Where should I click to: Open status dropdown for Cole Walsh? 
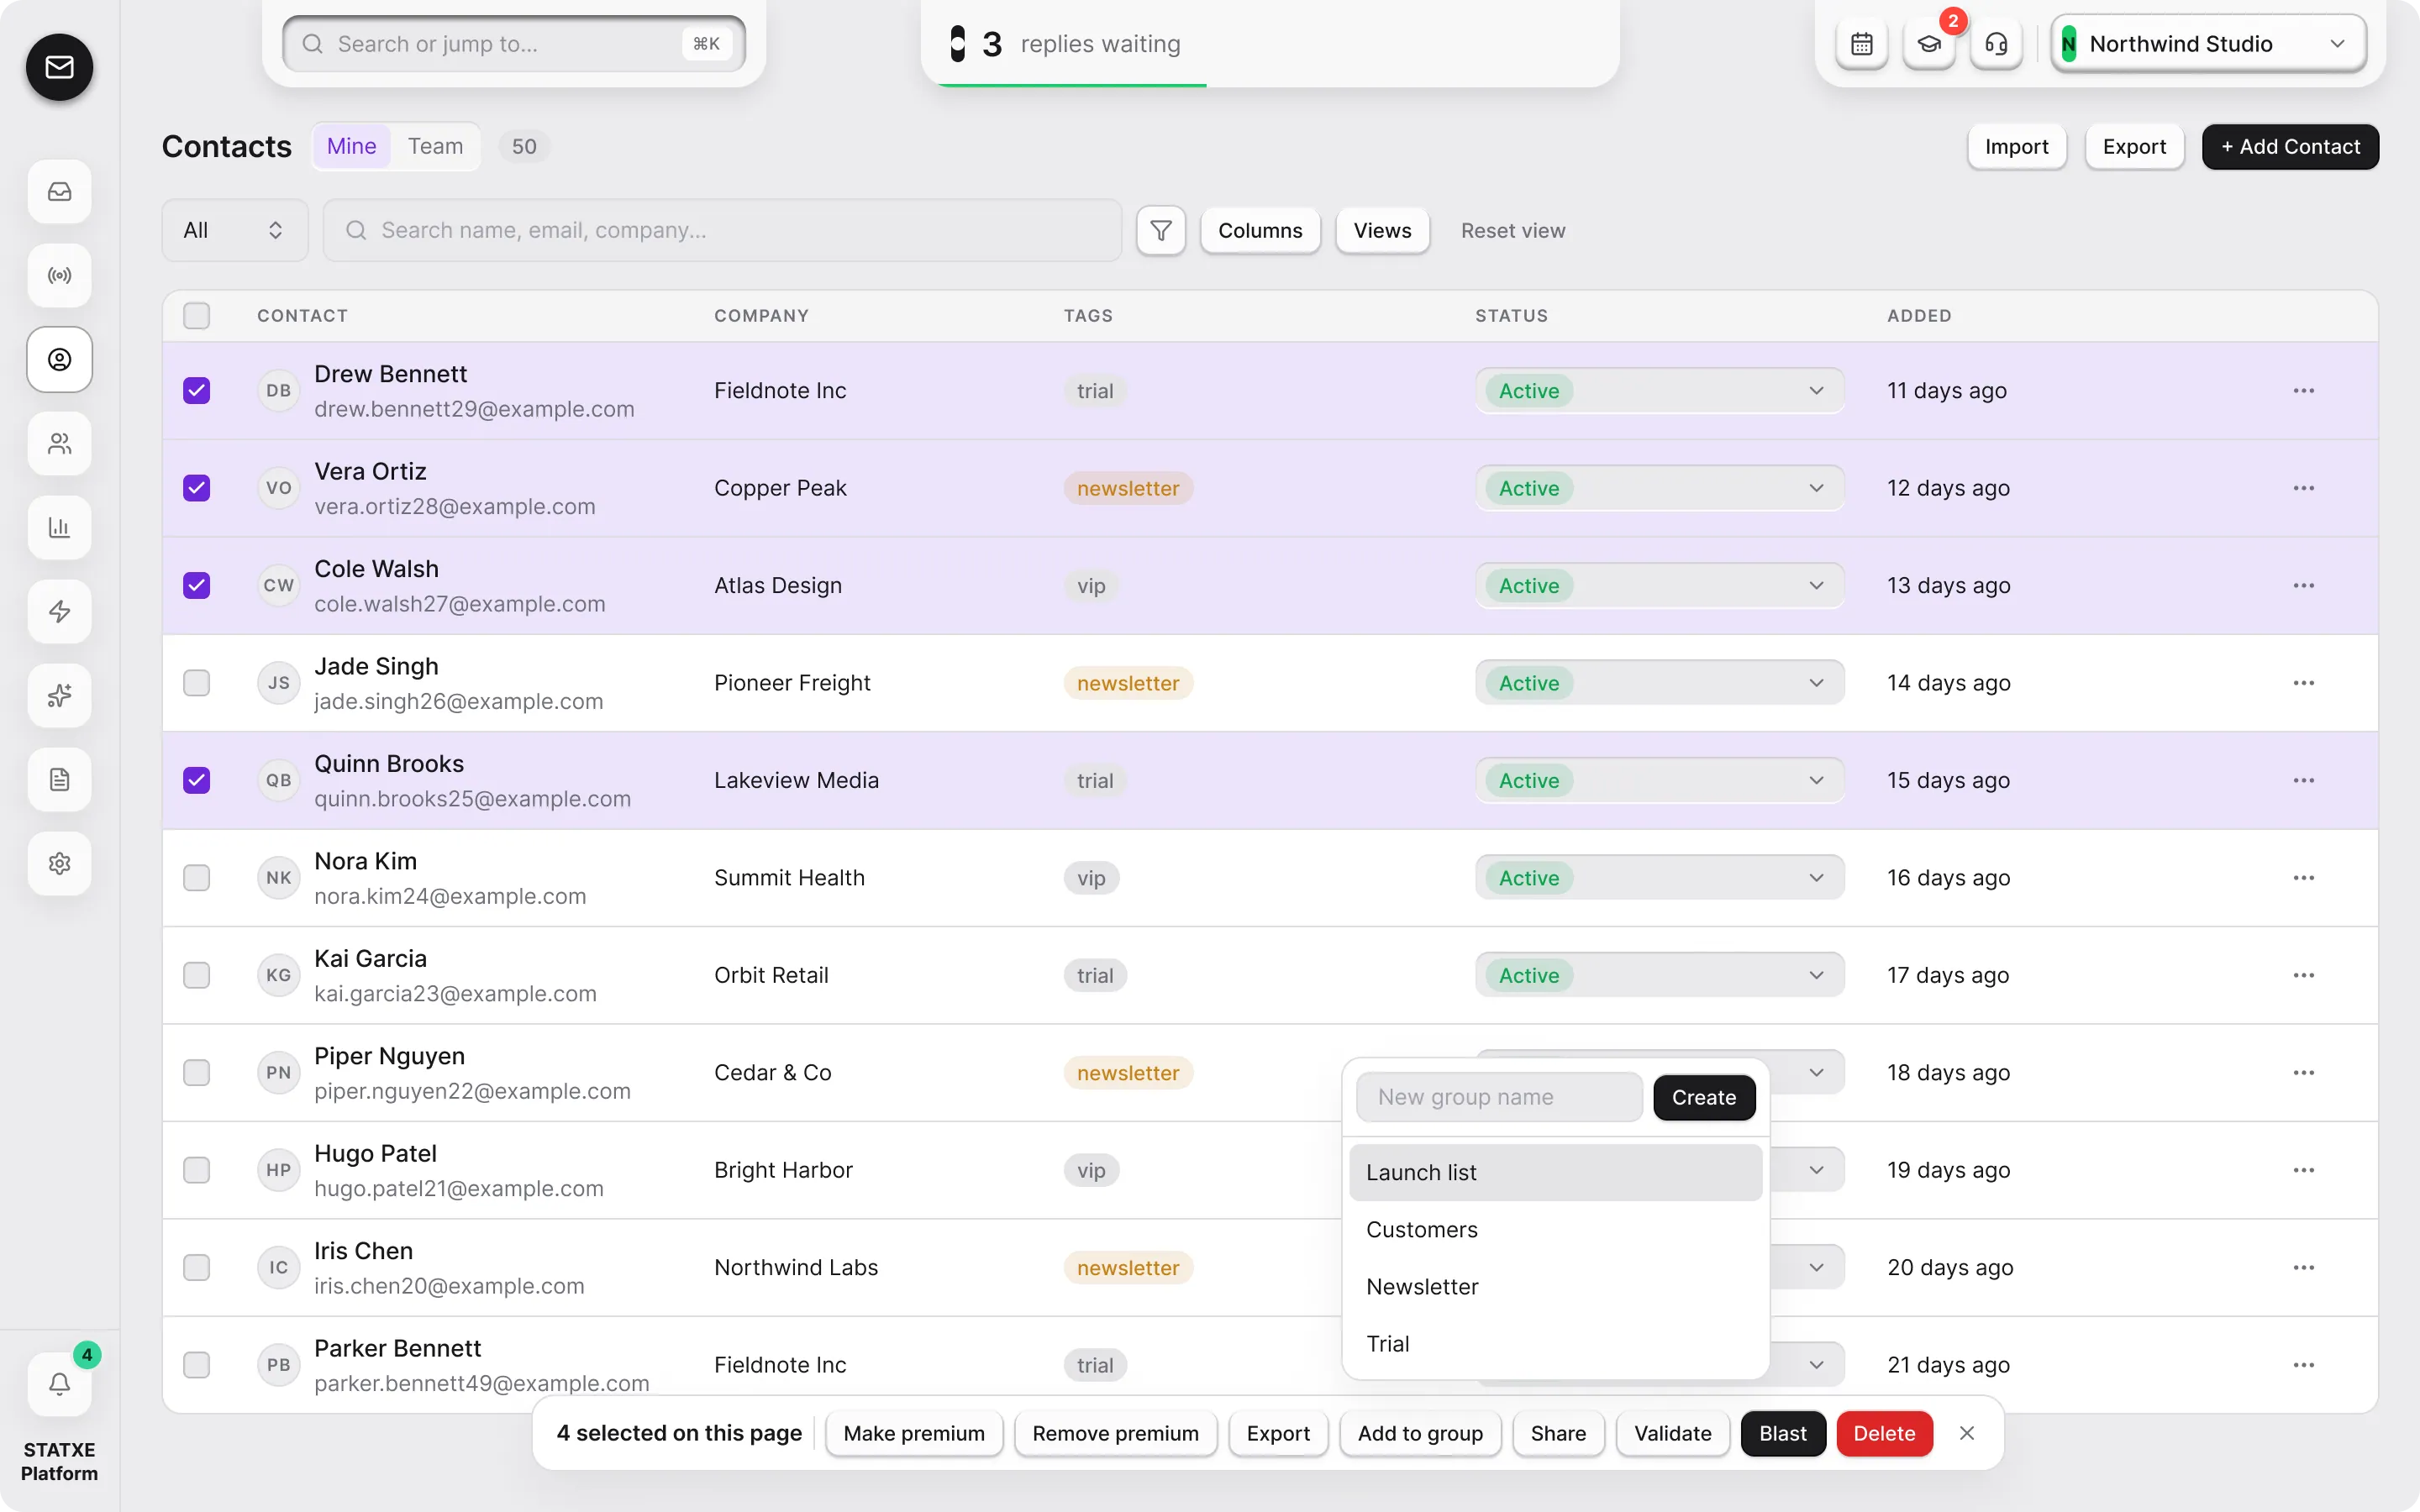(x=1659, y=585)
